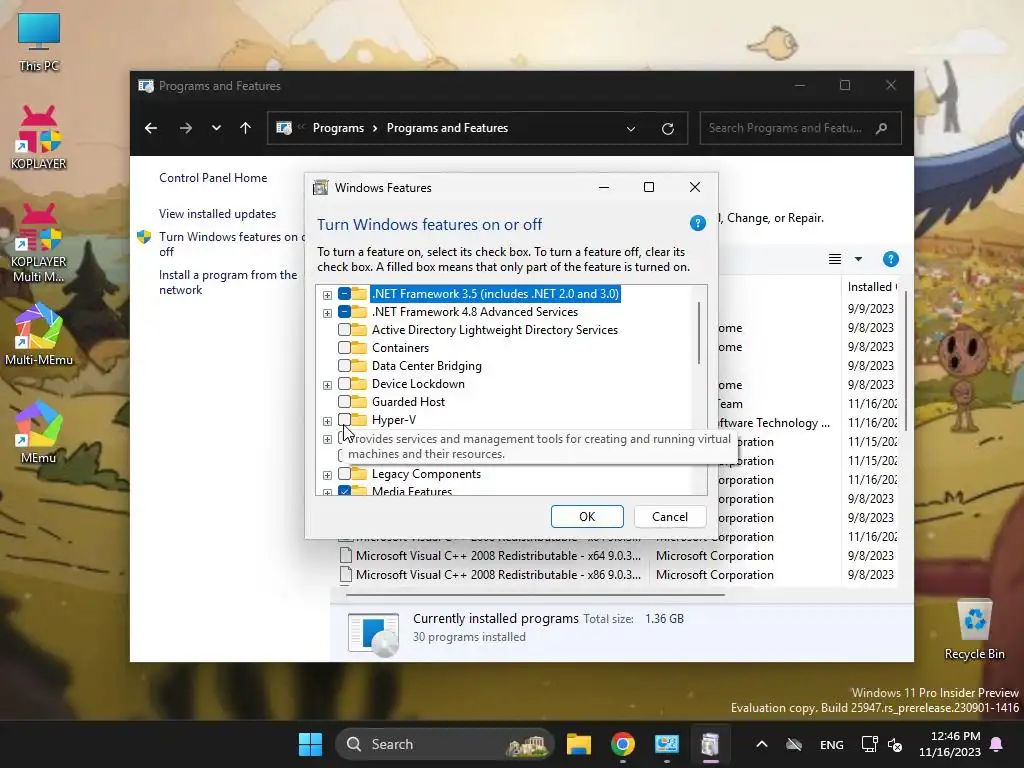Screen dimensions: 1024x768
Task: Click OK in Windows Features dialog
Action: (587, 517)
